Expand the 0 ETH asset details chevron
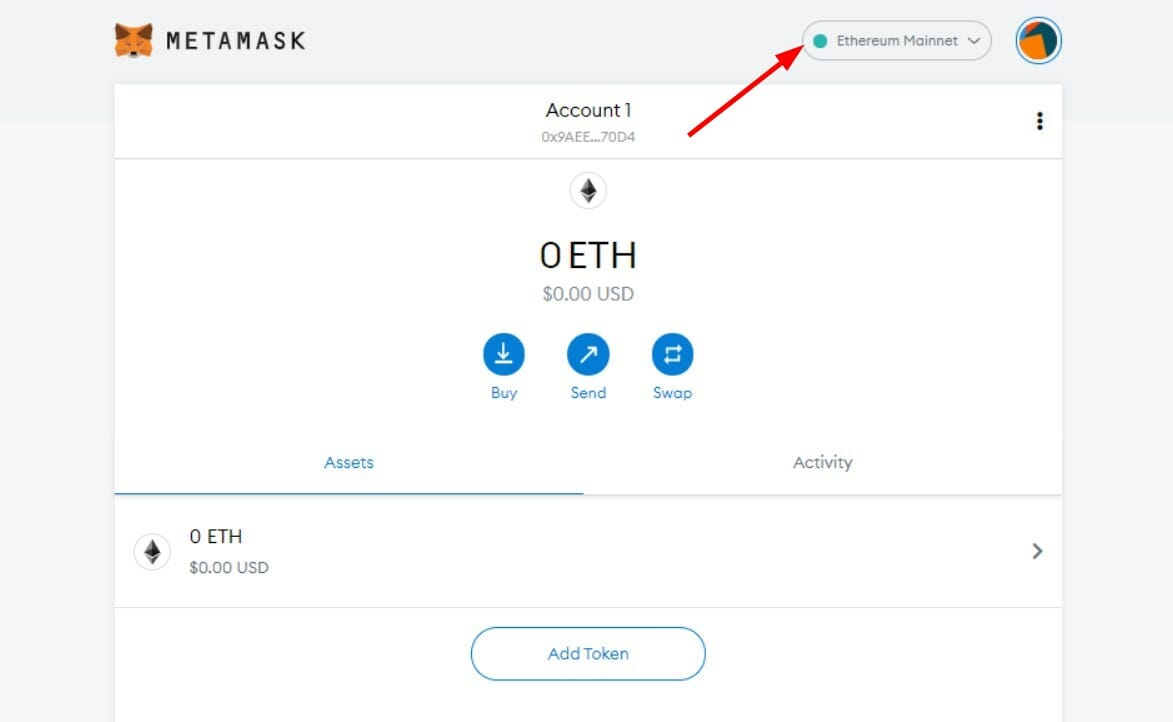The width and height of the screenshot is (1173, 722). click(x=1038, y=551)
